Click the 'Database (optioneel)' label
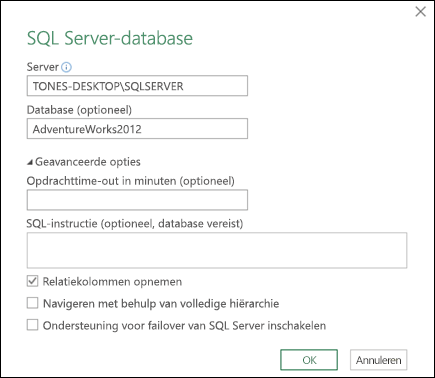The height and width of the screenshot is (378, 435). pyautogui.click(x=79, y=110)
